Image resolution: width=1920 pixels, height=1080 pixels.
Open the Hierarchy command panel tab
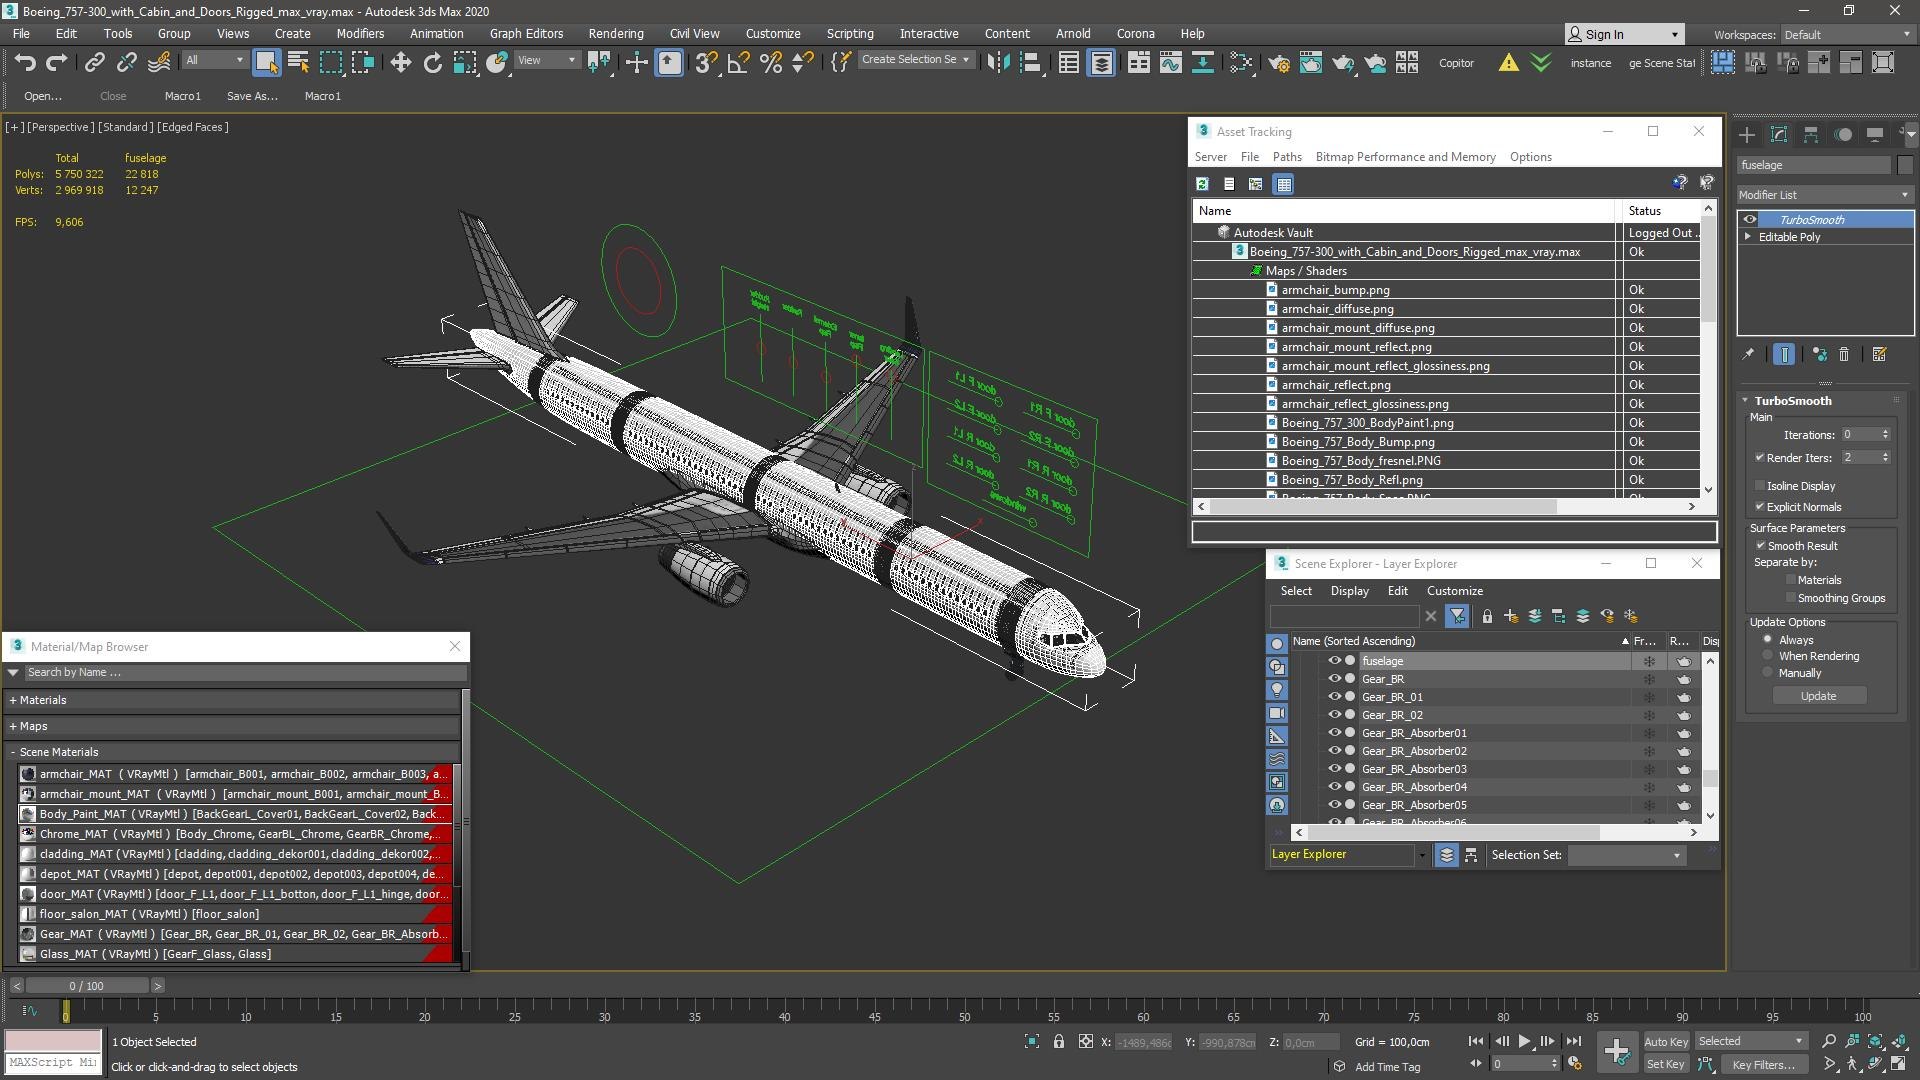[1811, 134]
